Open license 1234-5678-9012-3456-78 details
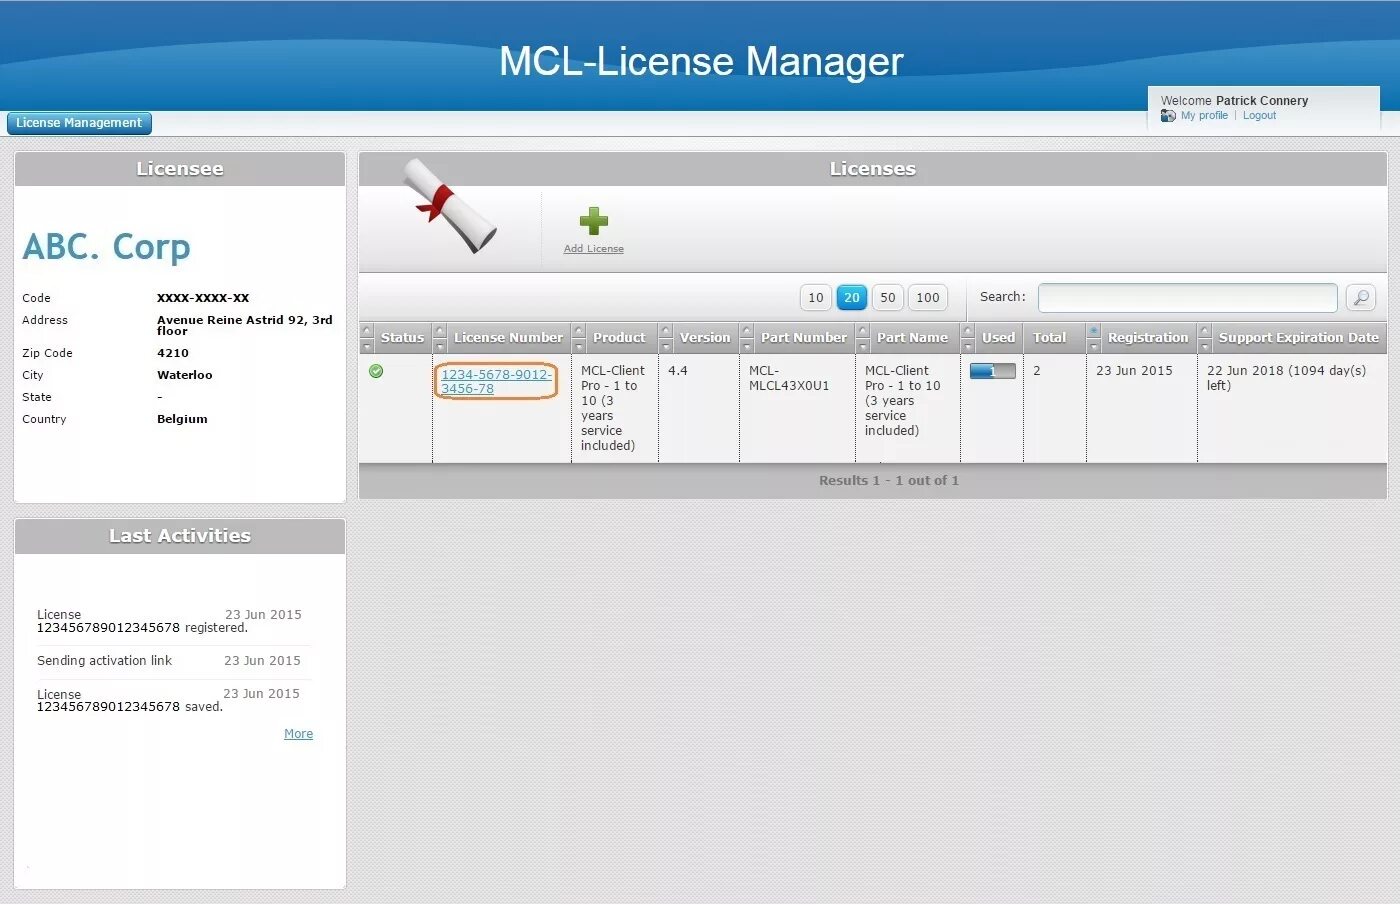Viewport: 1400px width, 905px height. (x=495, y=380)
